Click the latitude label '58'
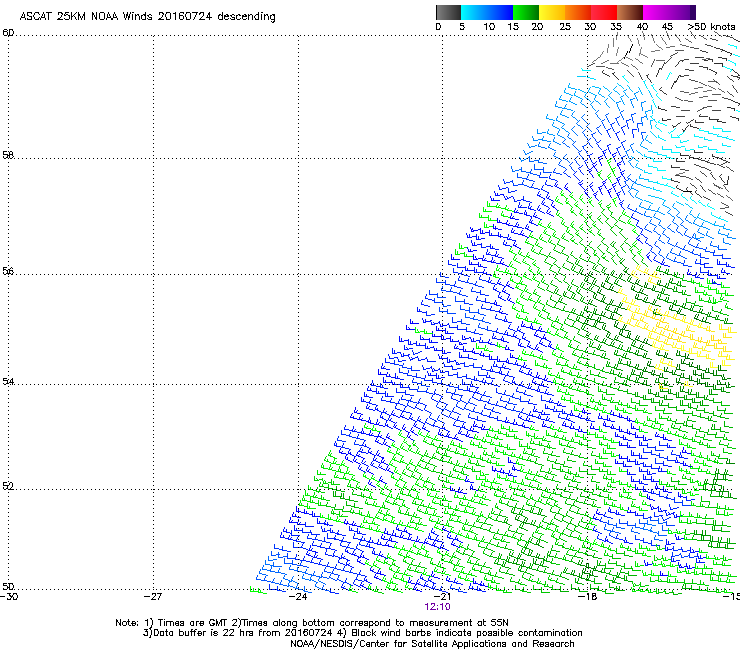This screenshot has width=740, height=650. (x=8, y=155)
